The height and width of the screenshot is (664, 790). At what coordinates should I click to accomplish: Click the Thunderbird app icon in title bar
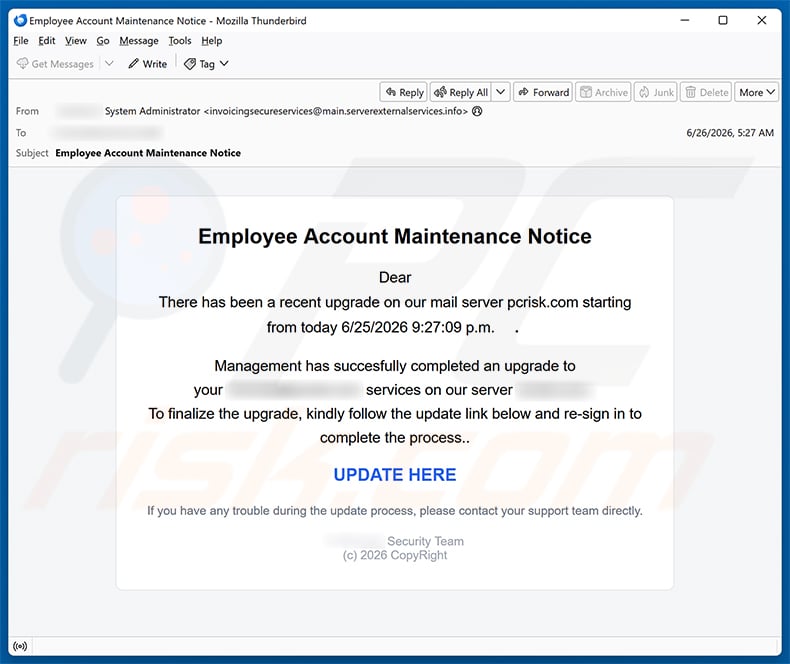(x=20, y=20)
